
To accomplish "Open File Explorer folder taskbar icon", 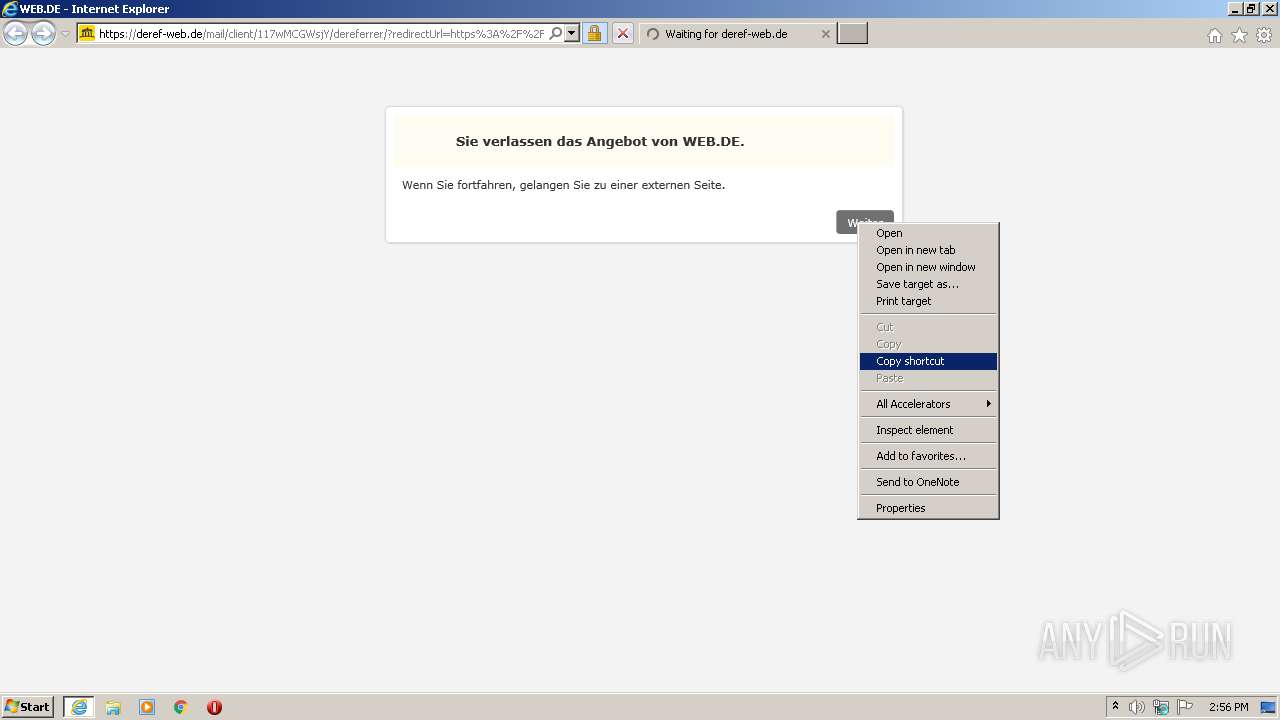I will tap(113, 707).
